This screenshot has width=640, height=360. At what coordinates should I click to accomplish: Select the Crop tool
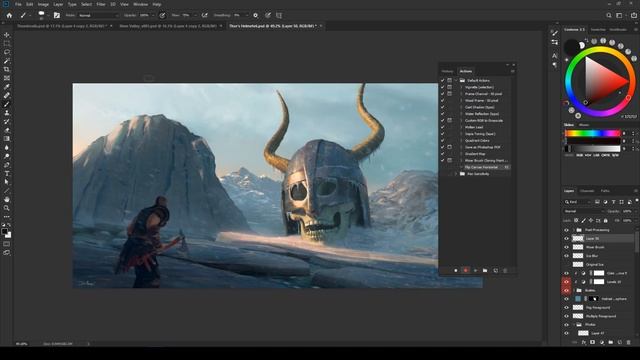point(7,69)
